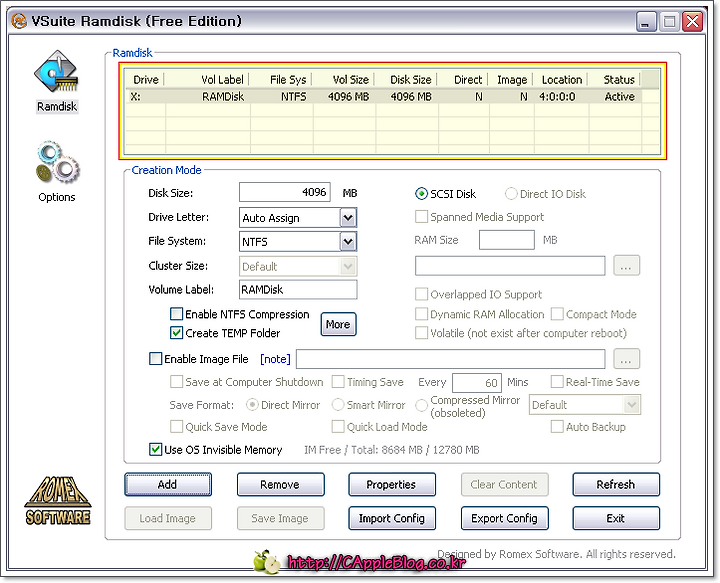Click the Status column header

pyautogui.click(x=615, y=79)
